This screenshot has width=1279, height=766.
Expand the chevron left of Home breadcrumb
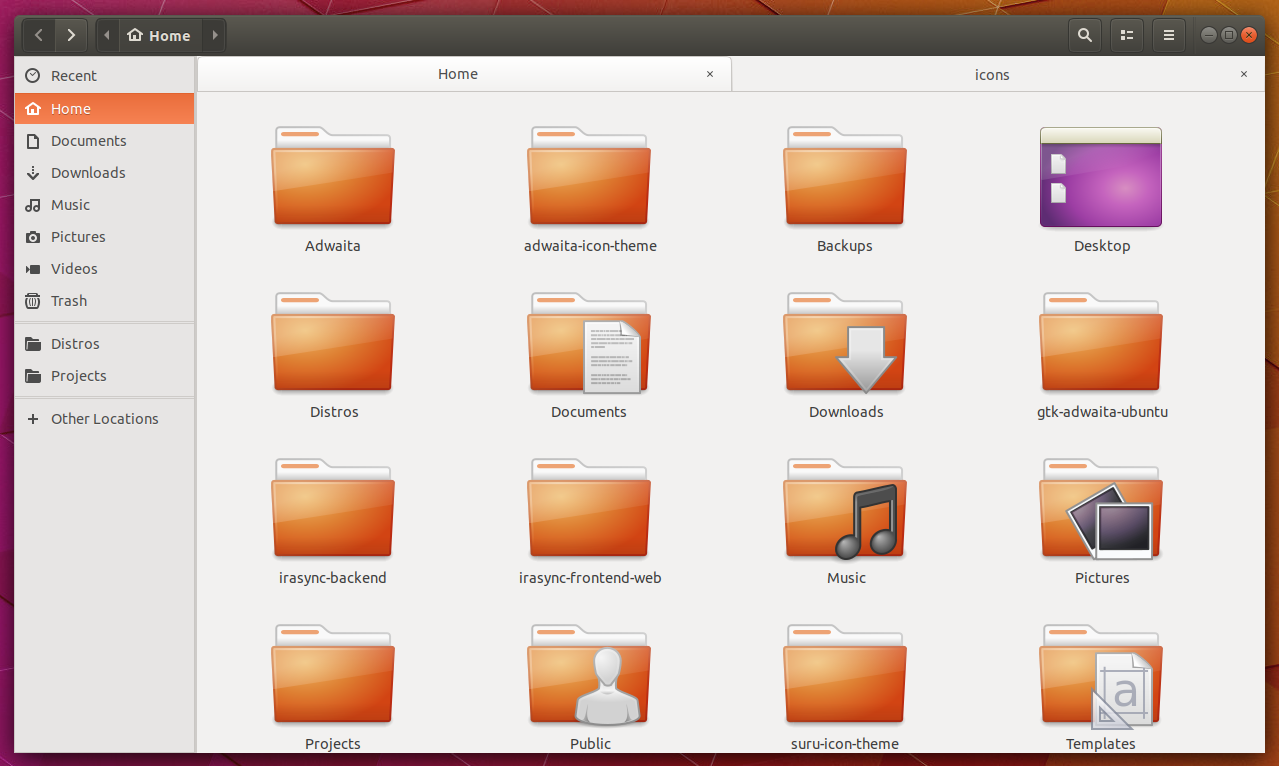(106, 34)
